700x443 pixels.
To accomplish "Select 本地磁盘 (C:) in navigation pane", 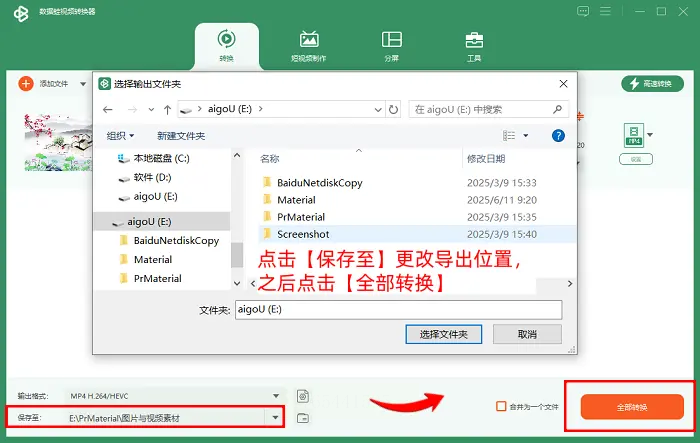I will (154, 158).
